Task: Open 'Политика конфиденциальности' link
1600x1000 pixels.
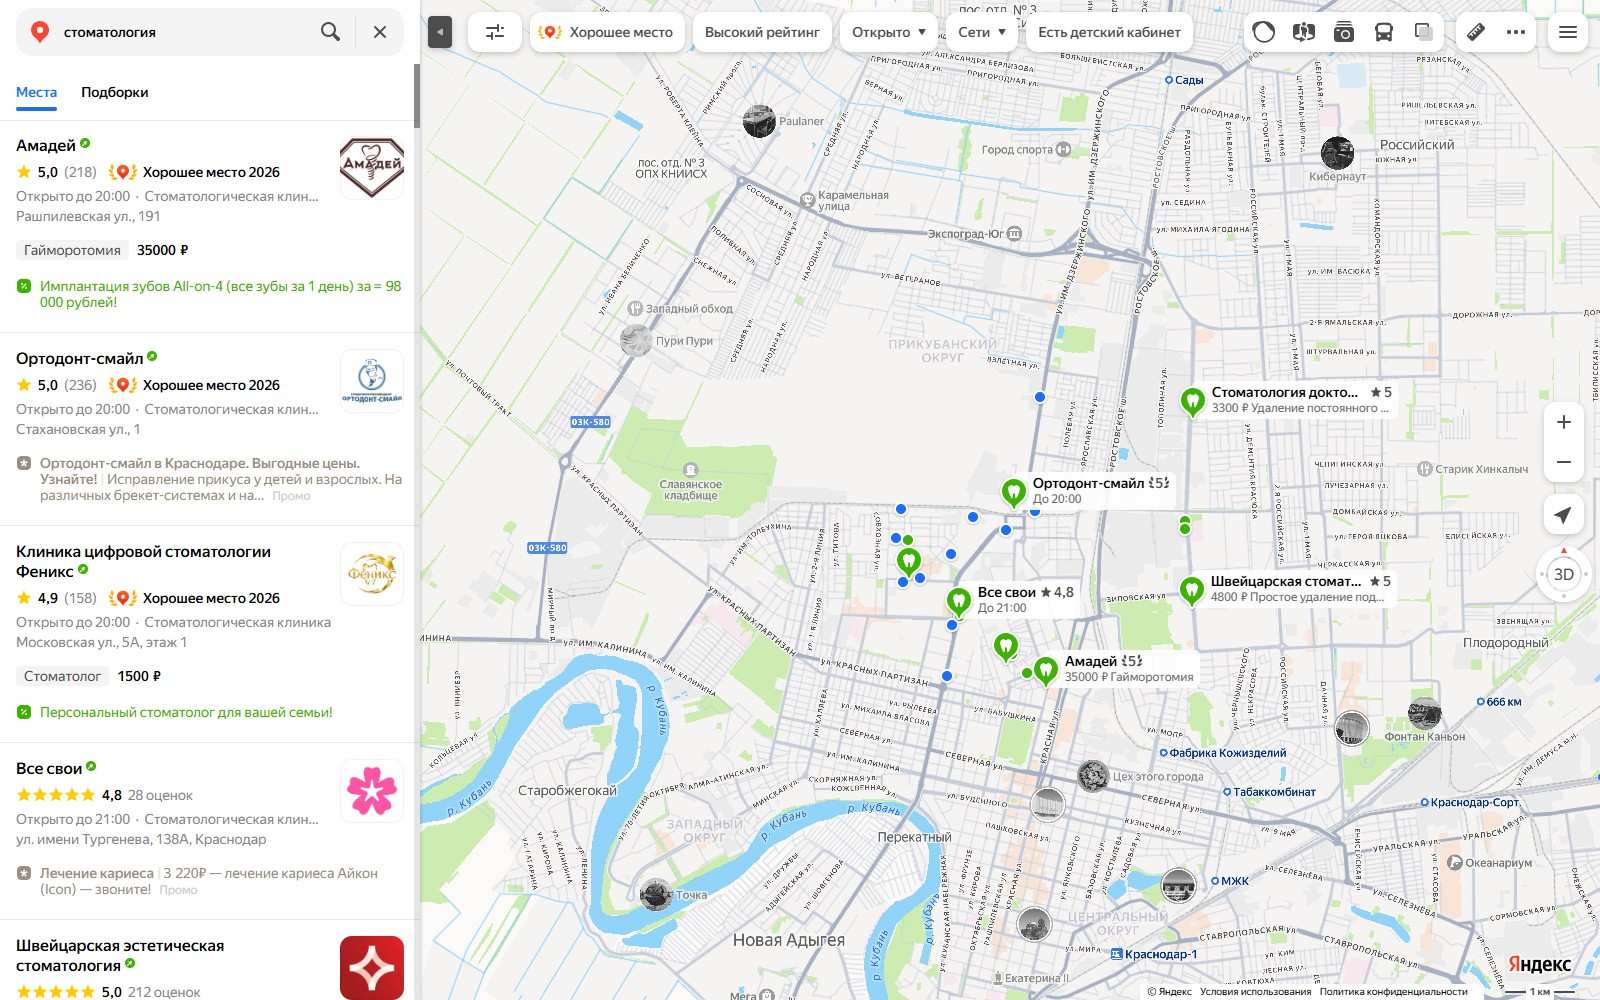Action: [x=1393, y=992]
